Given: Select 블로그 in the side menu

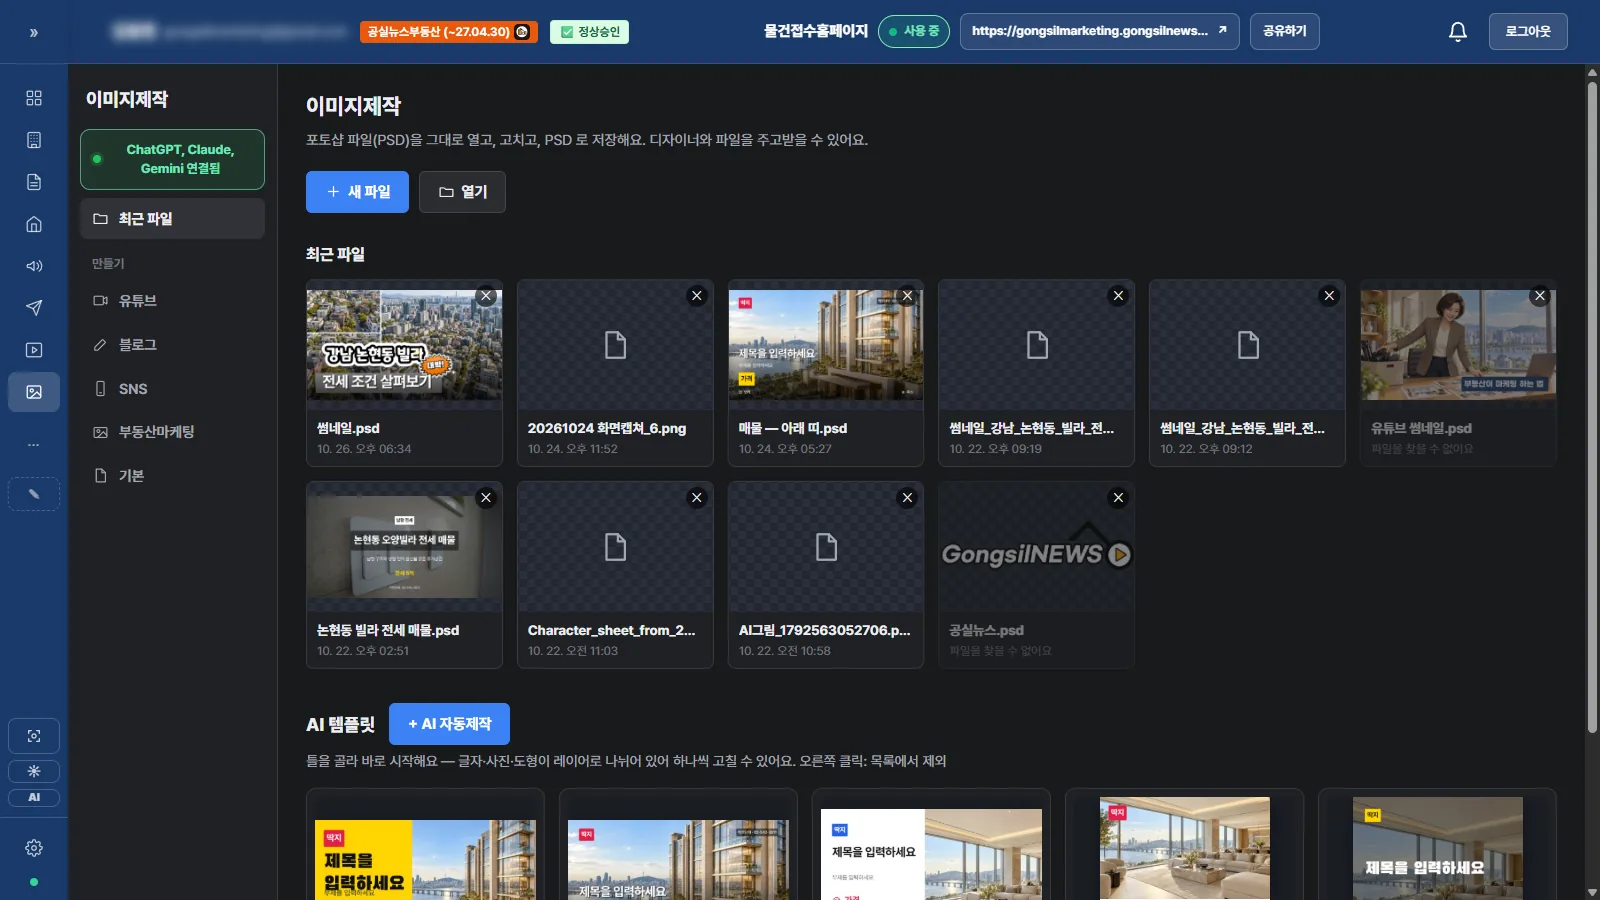Looking at the screenshot, I should pos(172,344).
